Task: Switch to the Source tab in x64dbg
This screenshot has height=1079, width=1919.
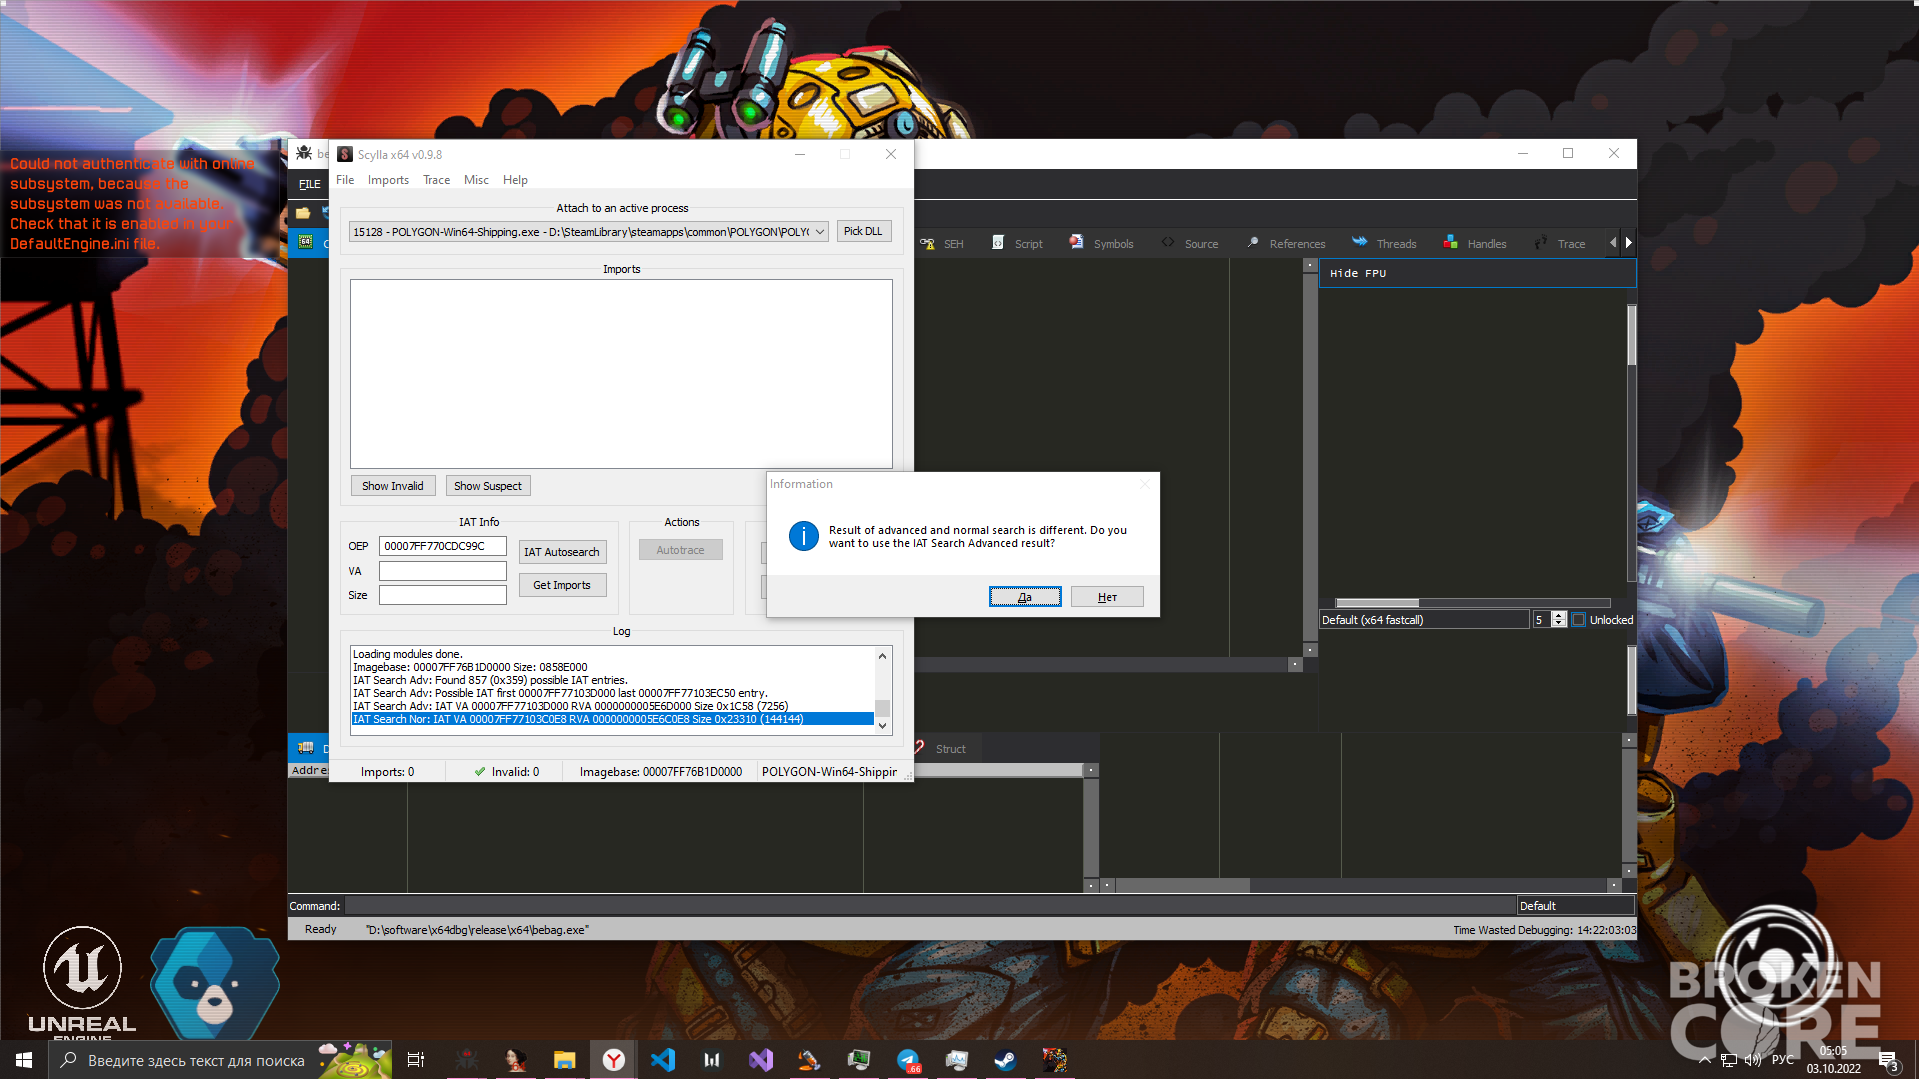Action: [x=1190, y=244]
